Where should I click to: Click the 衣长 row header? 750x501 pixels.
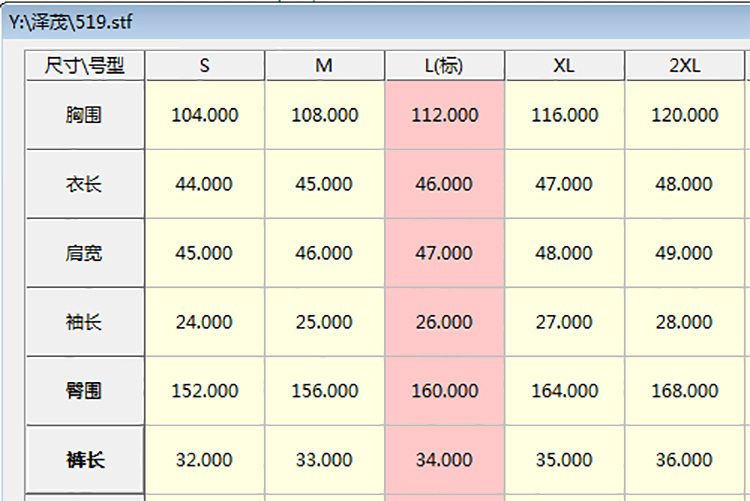[85, 184]
